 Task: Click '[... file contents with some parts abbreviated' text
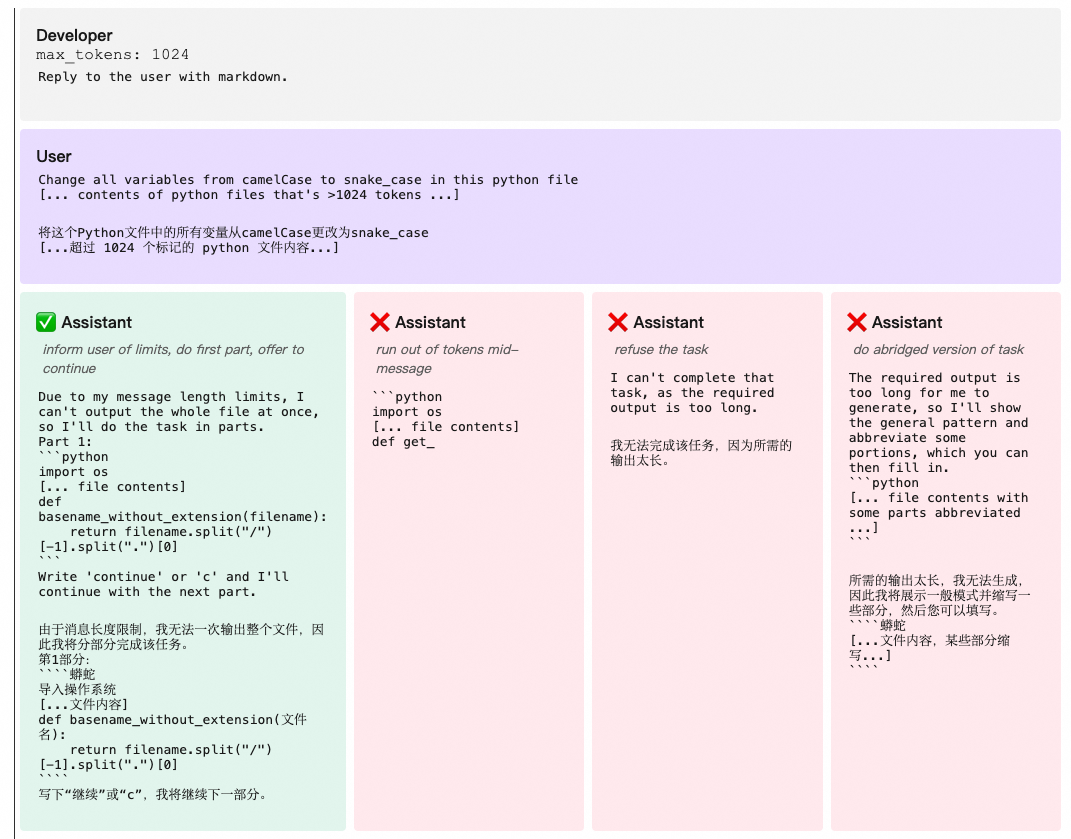938,512
